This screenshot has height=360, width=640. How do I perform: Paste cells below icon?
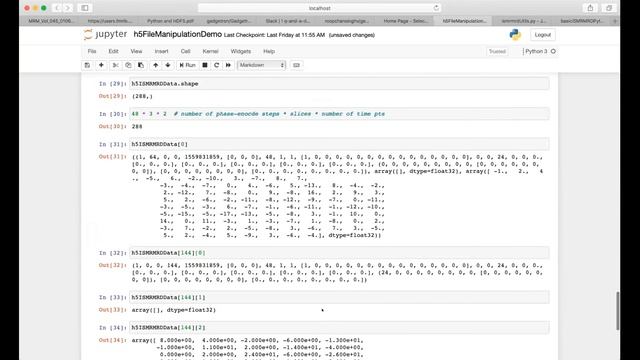pos(141,65)
